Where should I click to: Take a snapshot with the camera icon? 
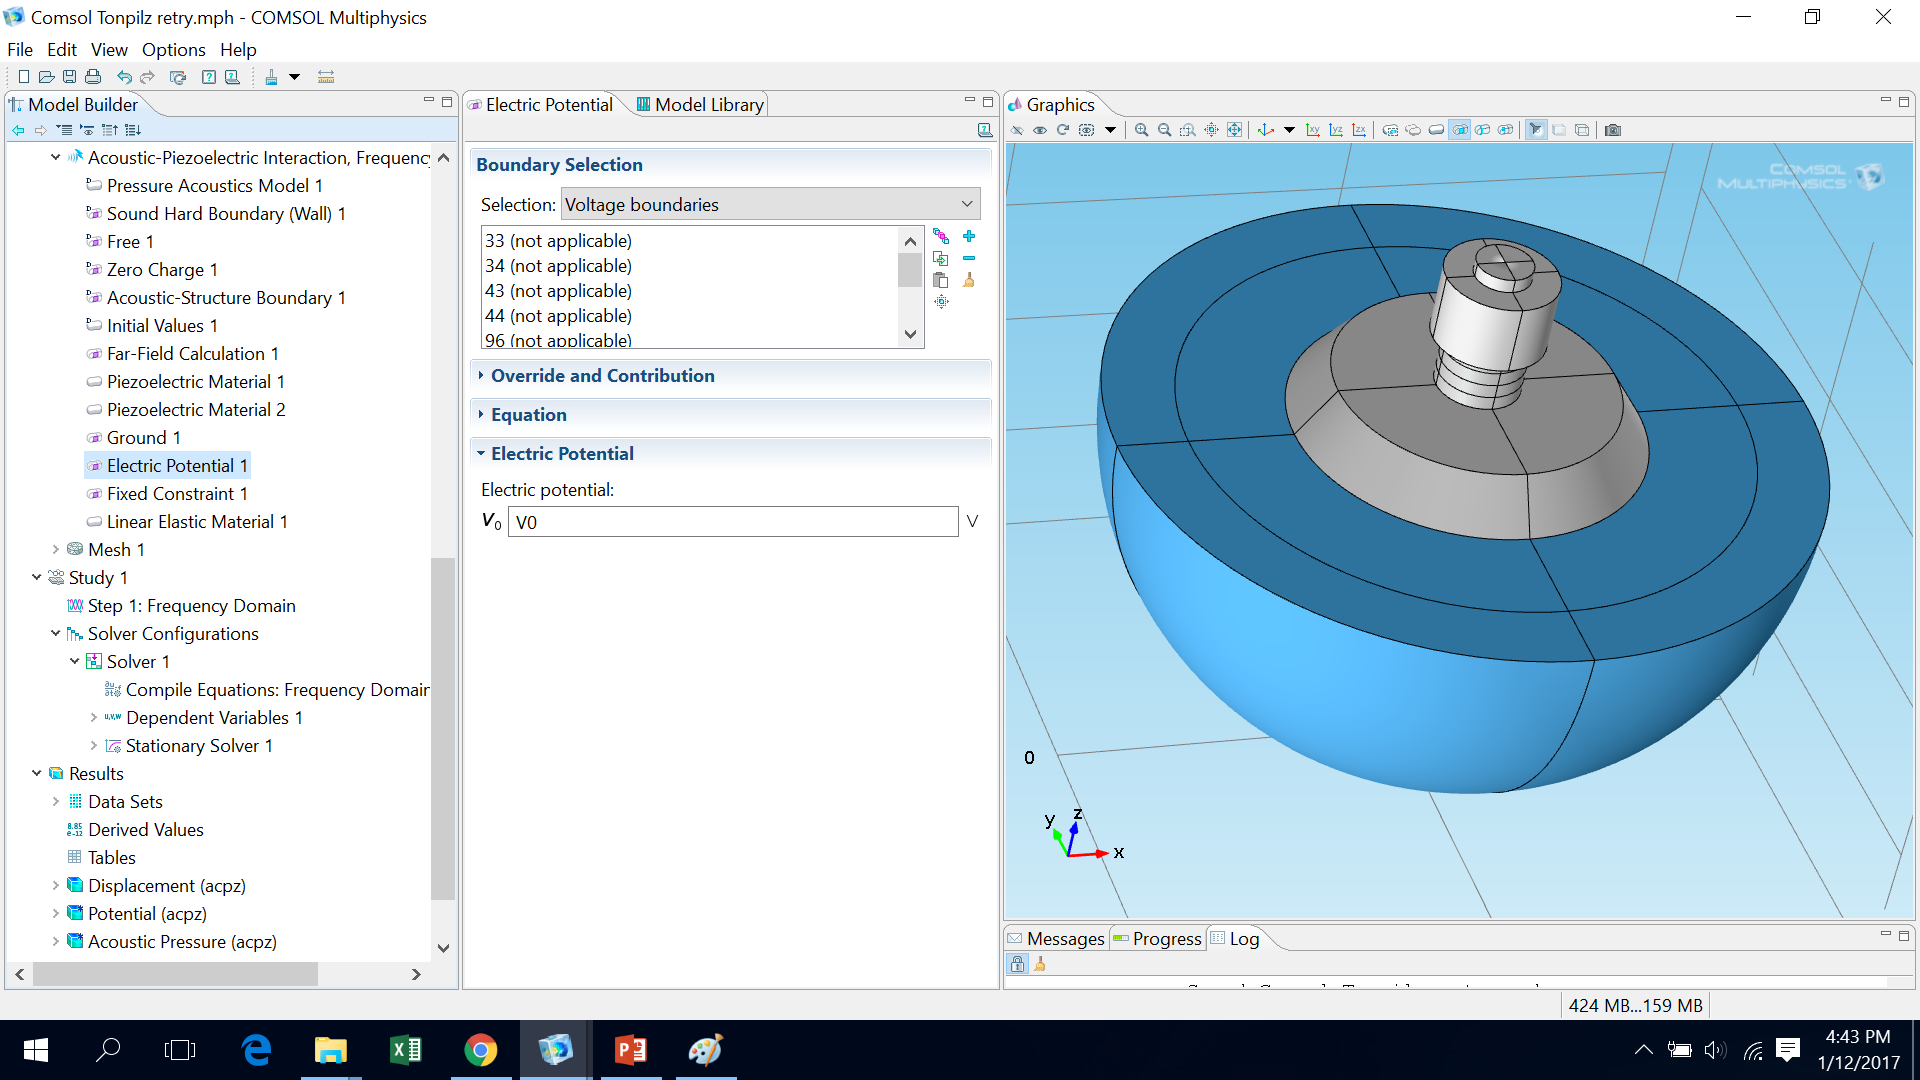click(x=1612, y=130)
